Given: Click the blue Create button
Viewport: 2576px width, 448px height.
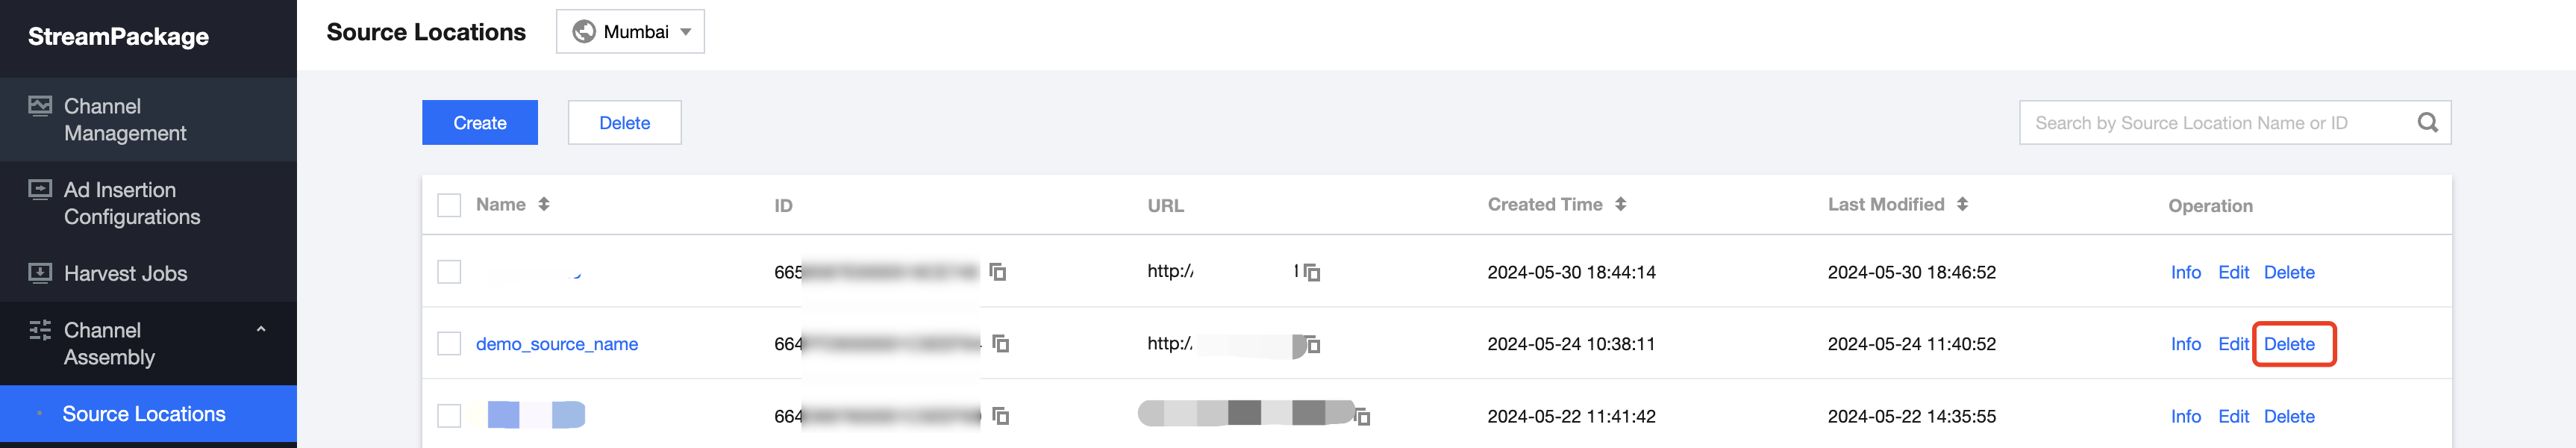Looking at the screenshot, I should [479, 122].
